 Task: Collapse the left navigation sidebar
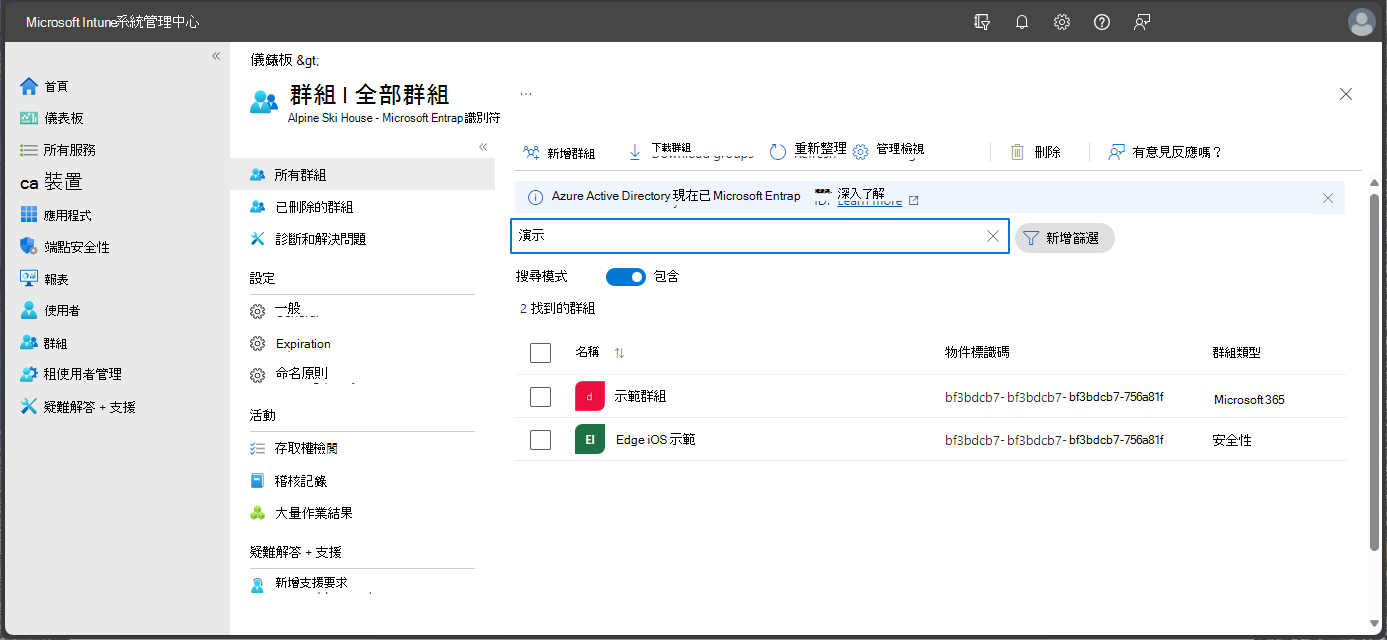[x=215, y=56]
